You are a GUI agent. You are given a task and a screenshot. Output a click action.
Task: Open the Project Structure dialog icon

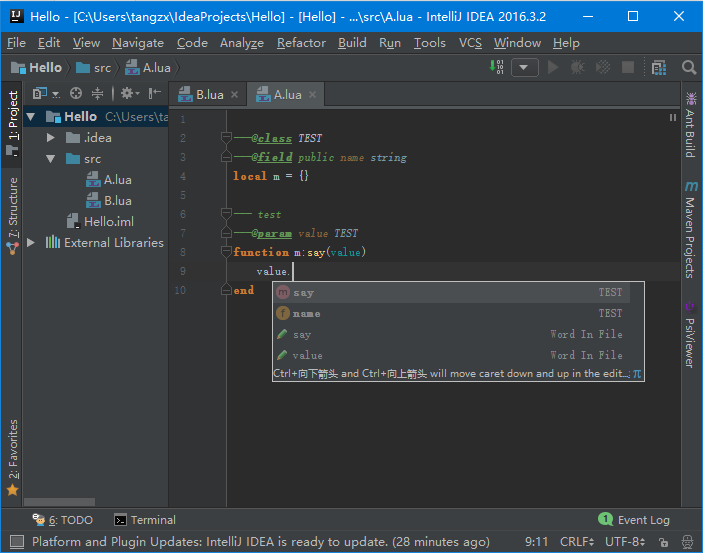click(x=658, y=67)
